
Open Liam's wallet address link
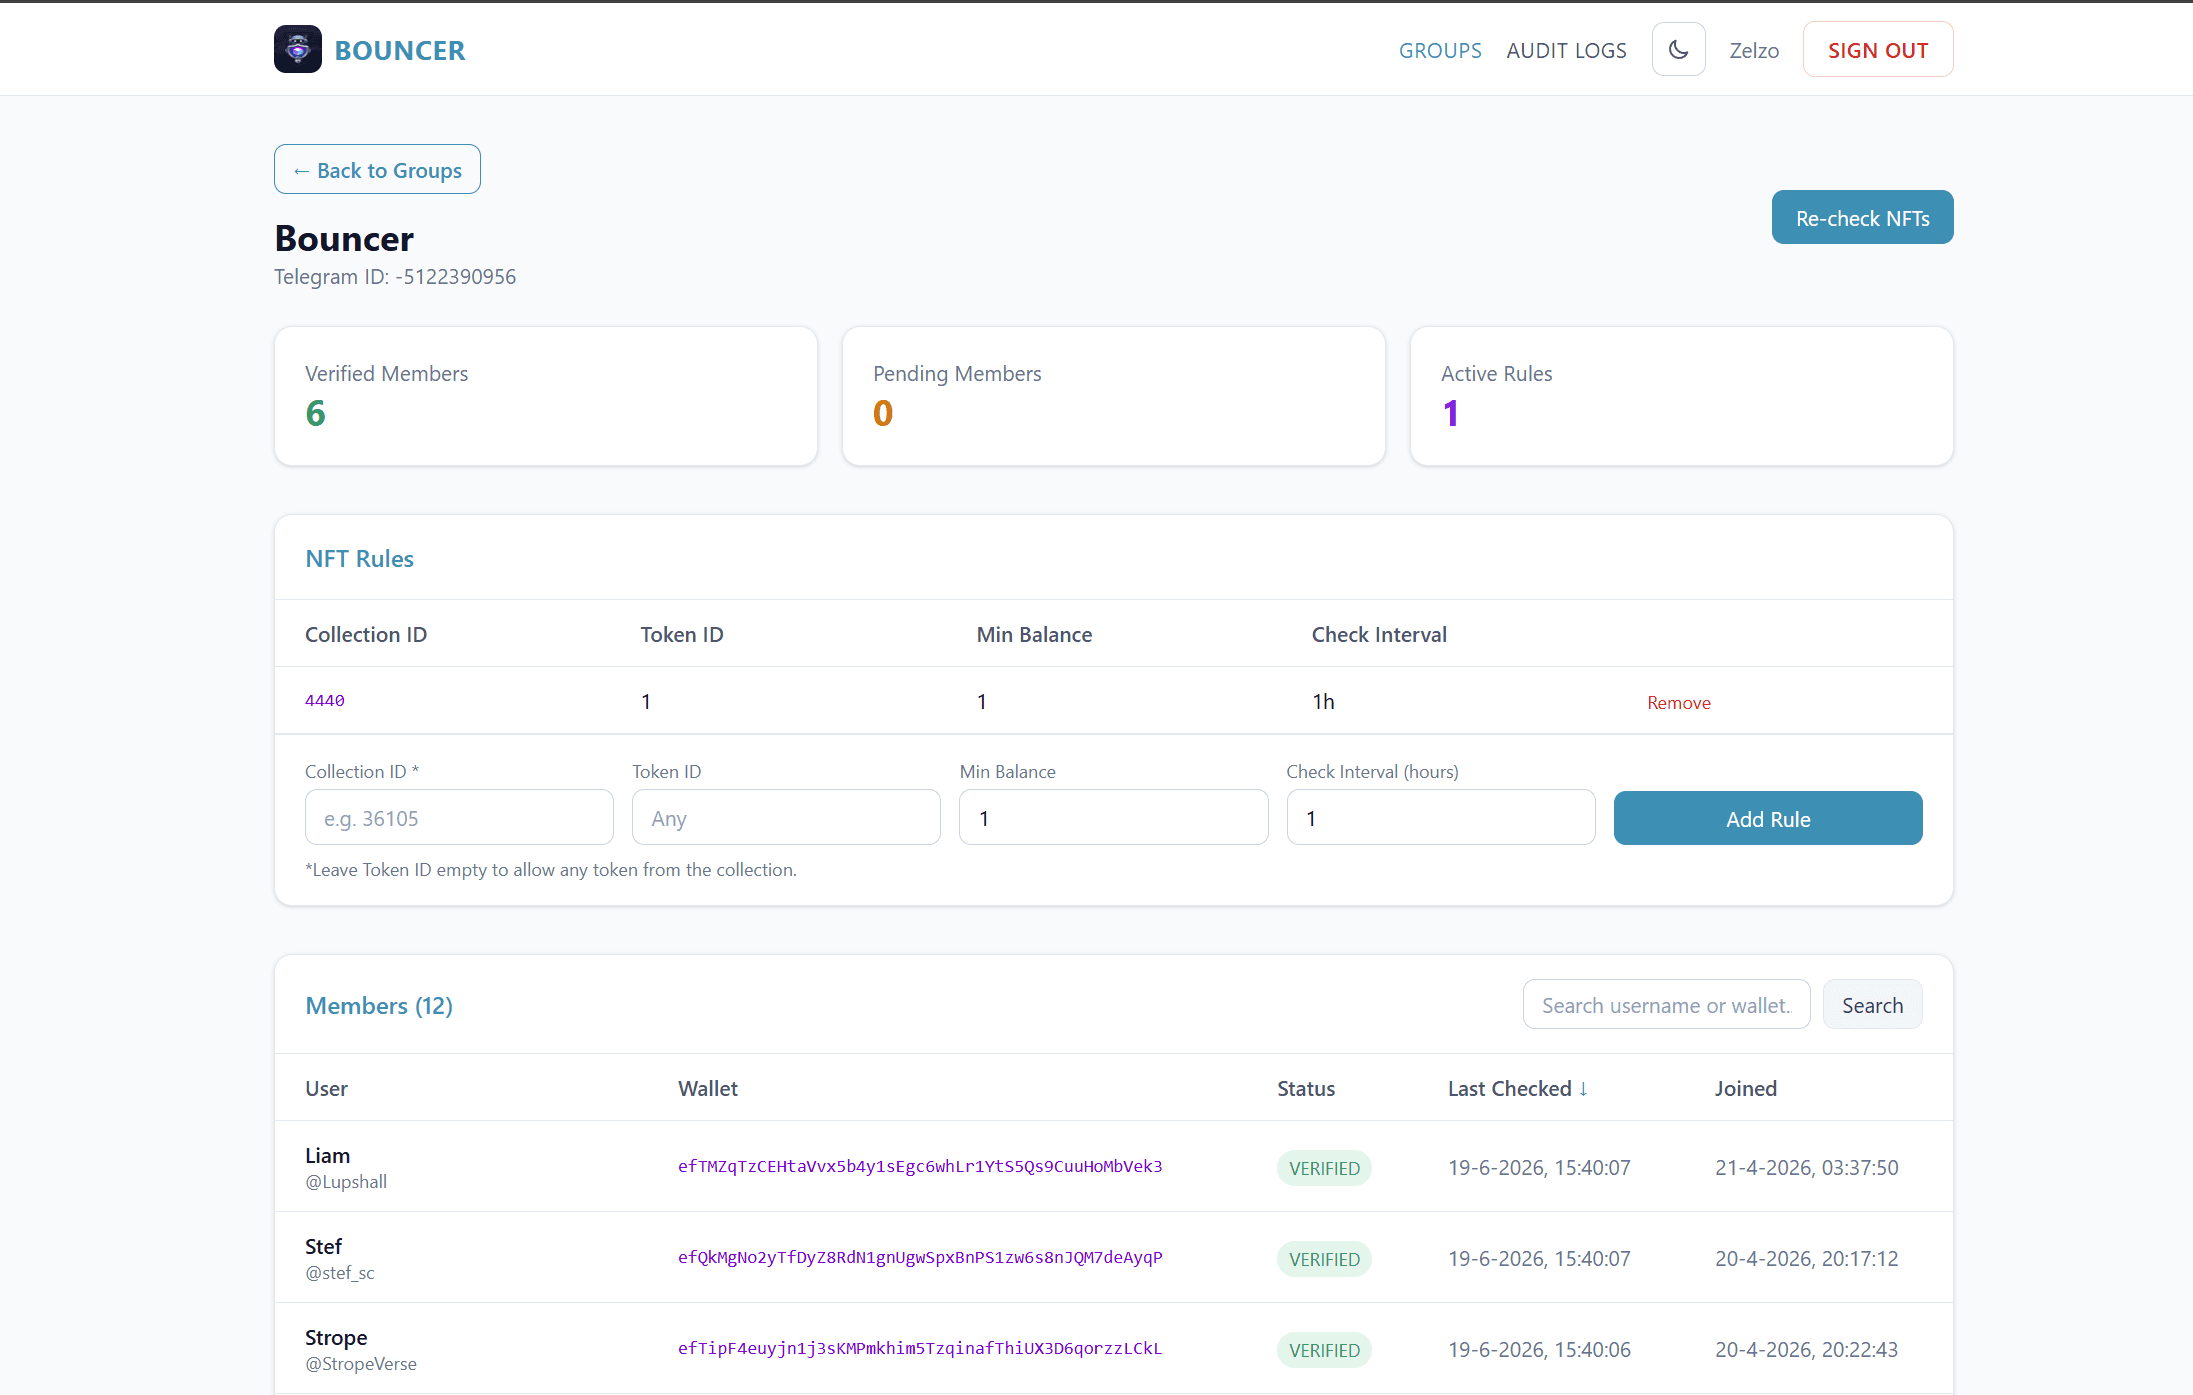[x=920, y=1166]
